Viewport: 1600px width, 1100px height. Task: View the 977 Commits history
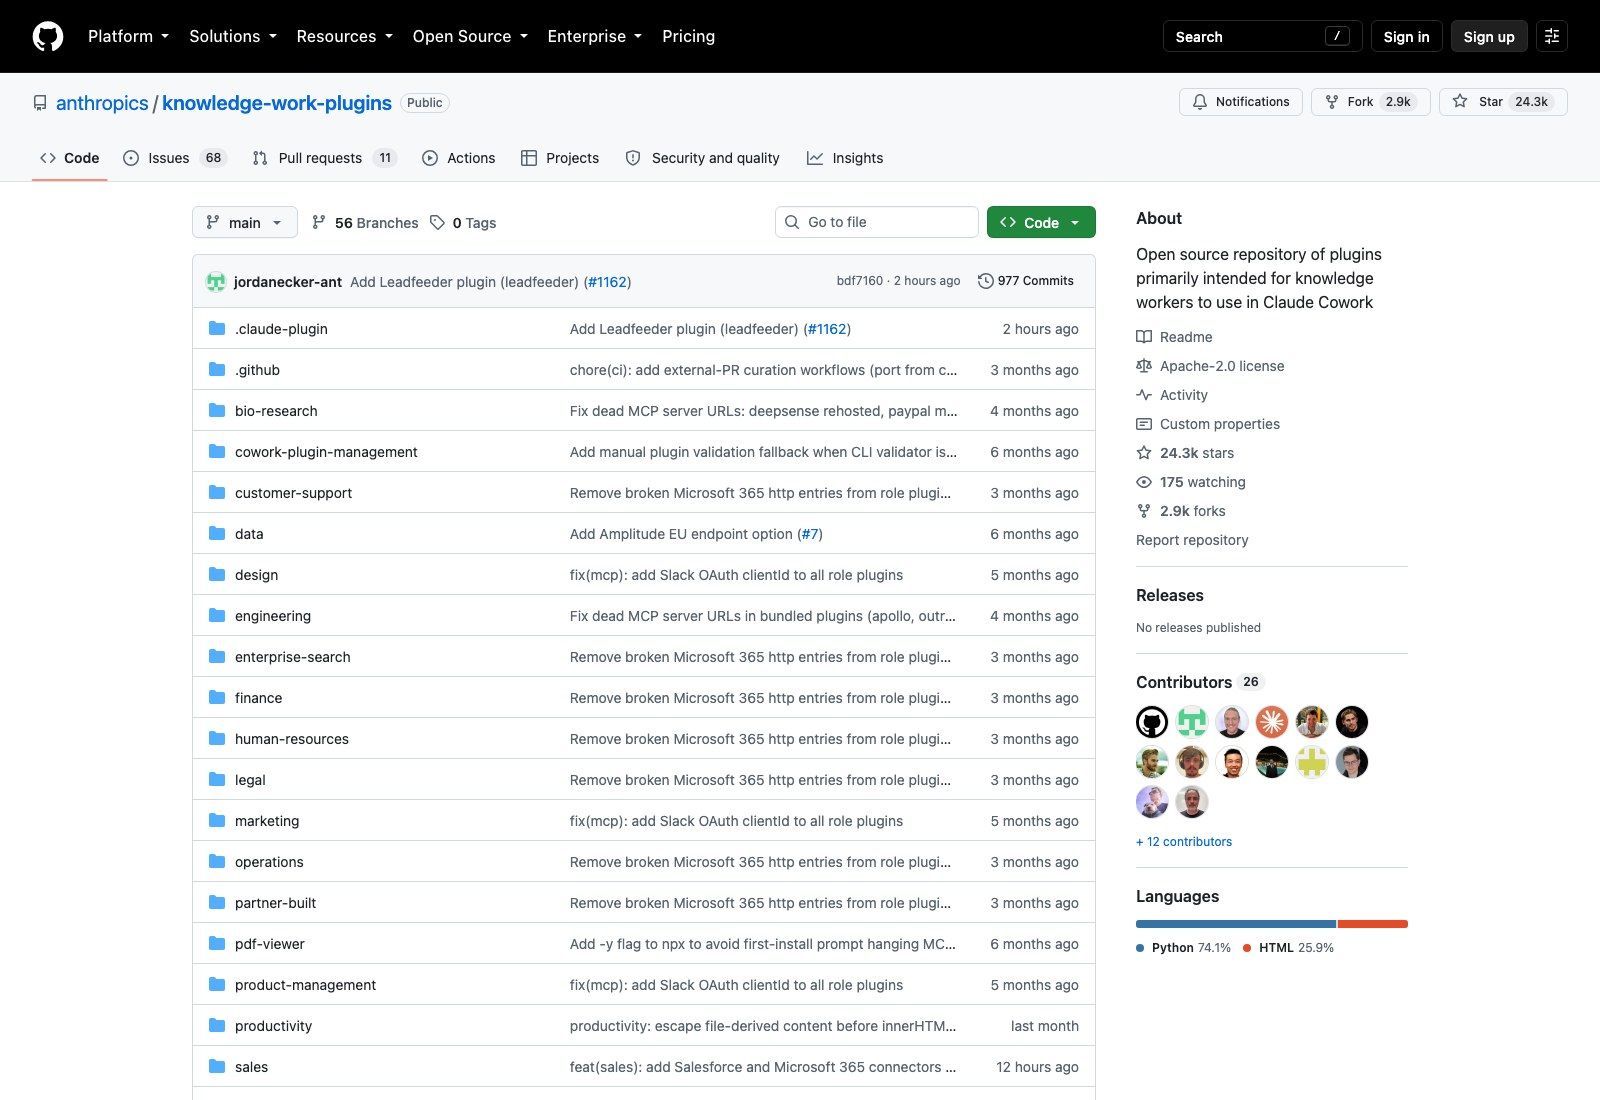(x=1025, y=281)
